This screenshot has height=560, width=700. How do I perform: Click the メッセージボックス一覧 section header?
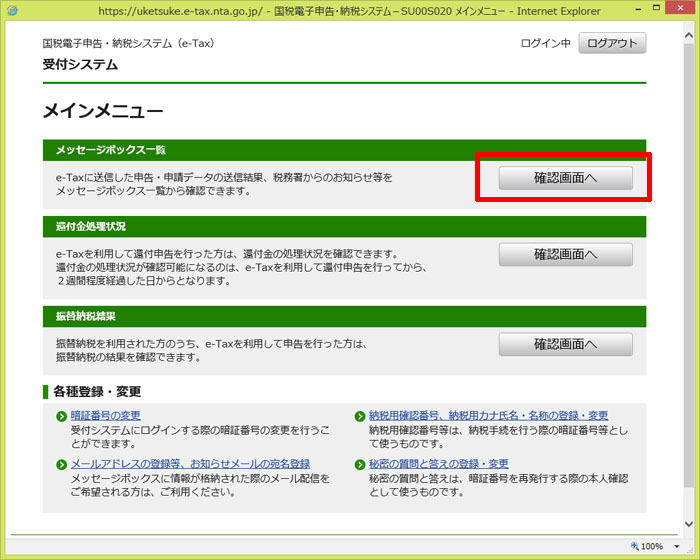point(344,150)
